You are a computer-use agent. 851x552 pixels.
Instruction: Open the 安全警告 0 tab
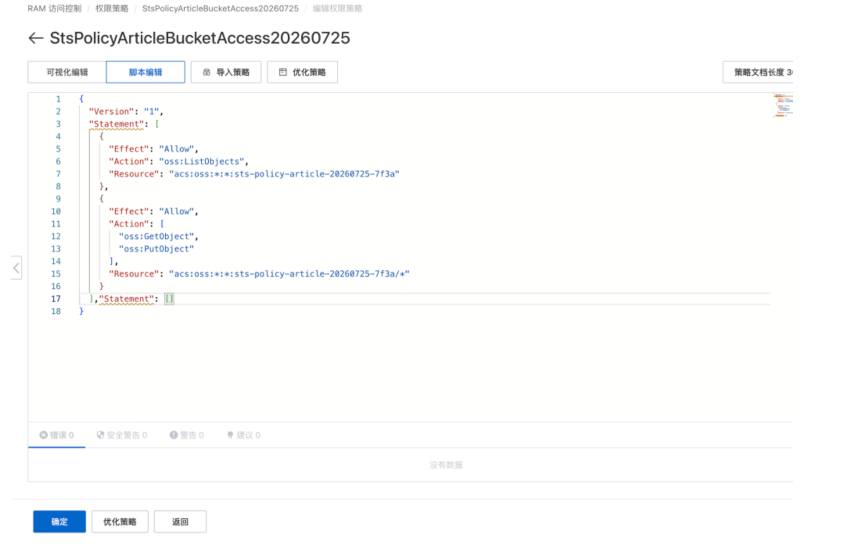(x=122, y=435)
